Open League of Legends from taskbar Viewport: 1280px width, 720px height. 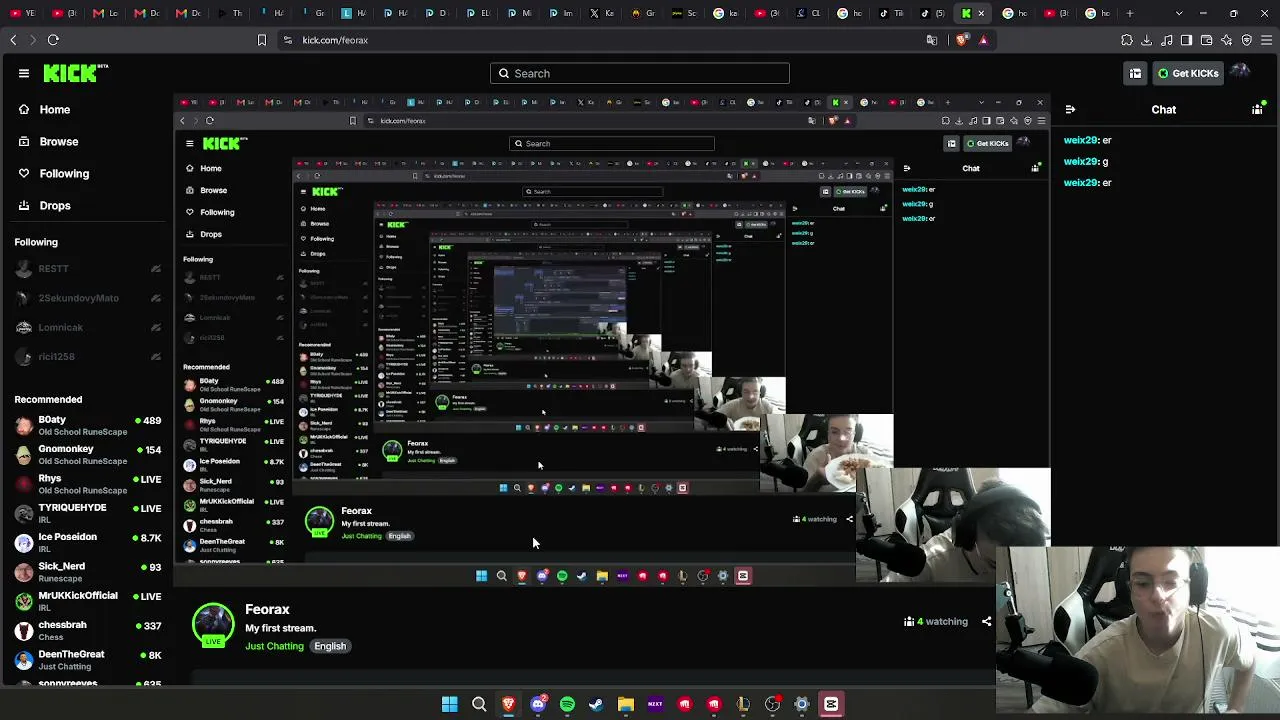tap(743, 704)
